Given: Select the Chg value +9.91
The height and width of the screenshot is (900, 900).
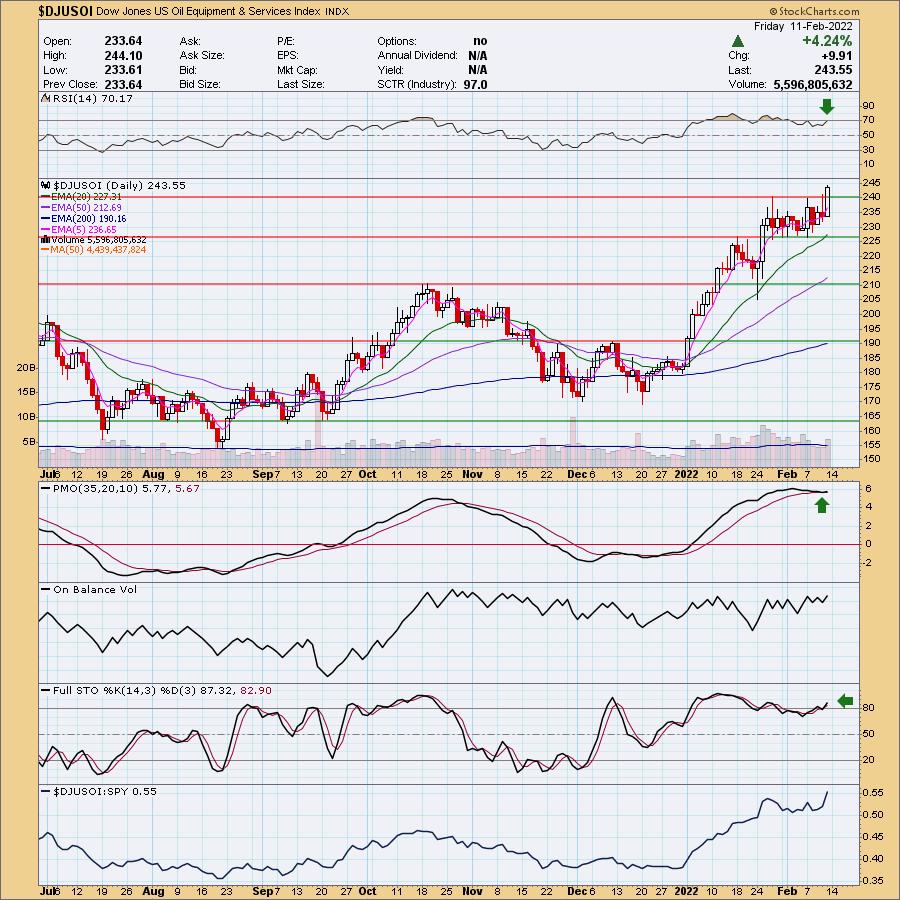Looking at the screenshot, I should 837,55.
